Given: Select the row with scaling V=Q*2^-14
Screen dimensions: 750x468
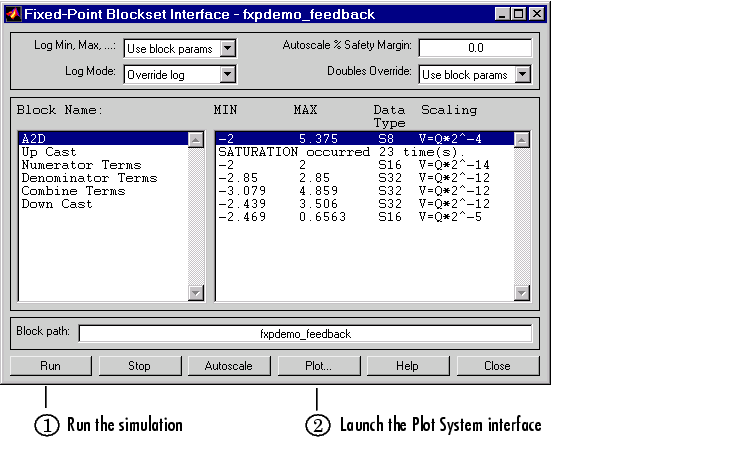Looking at the screenshot, I should (x=364, y=165).
